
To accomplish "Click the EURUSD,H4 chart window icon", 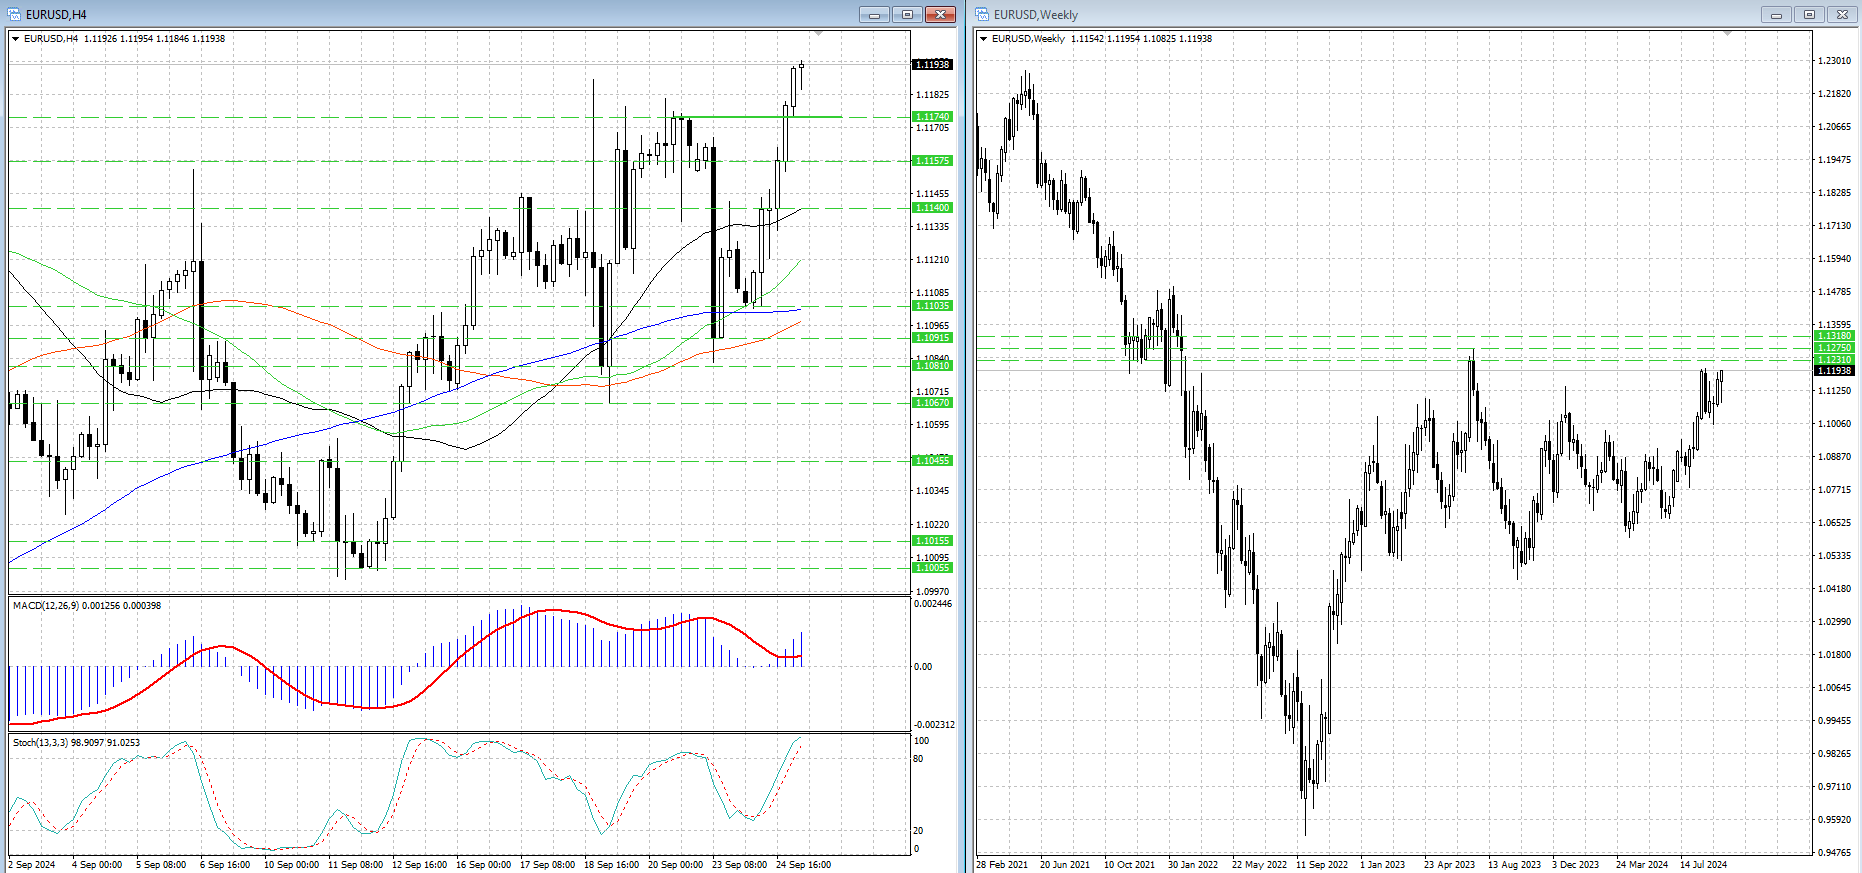I will click(x=15, y=14).
